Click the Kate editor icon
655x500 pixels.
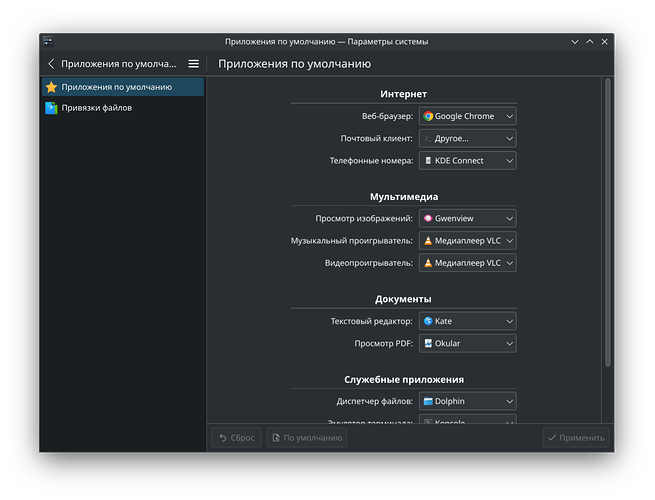[x=428, y=321]
